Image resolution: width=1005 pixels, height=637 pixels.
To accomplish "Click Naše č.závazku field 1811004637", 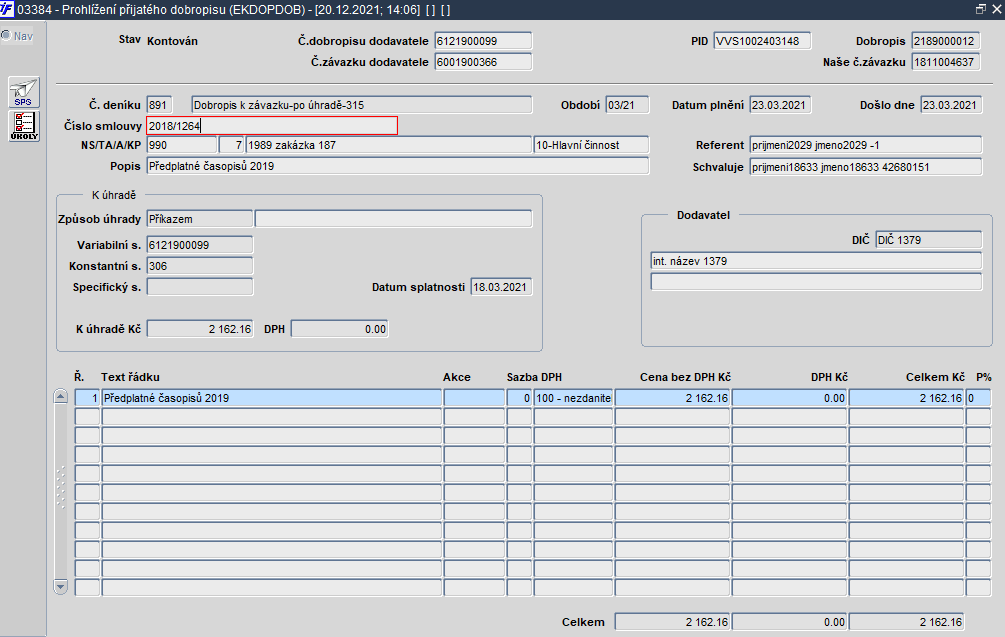I will click(945, 62).
